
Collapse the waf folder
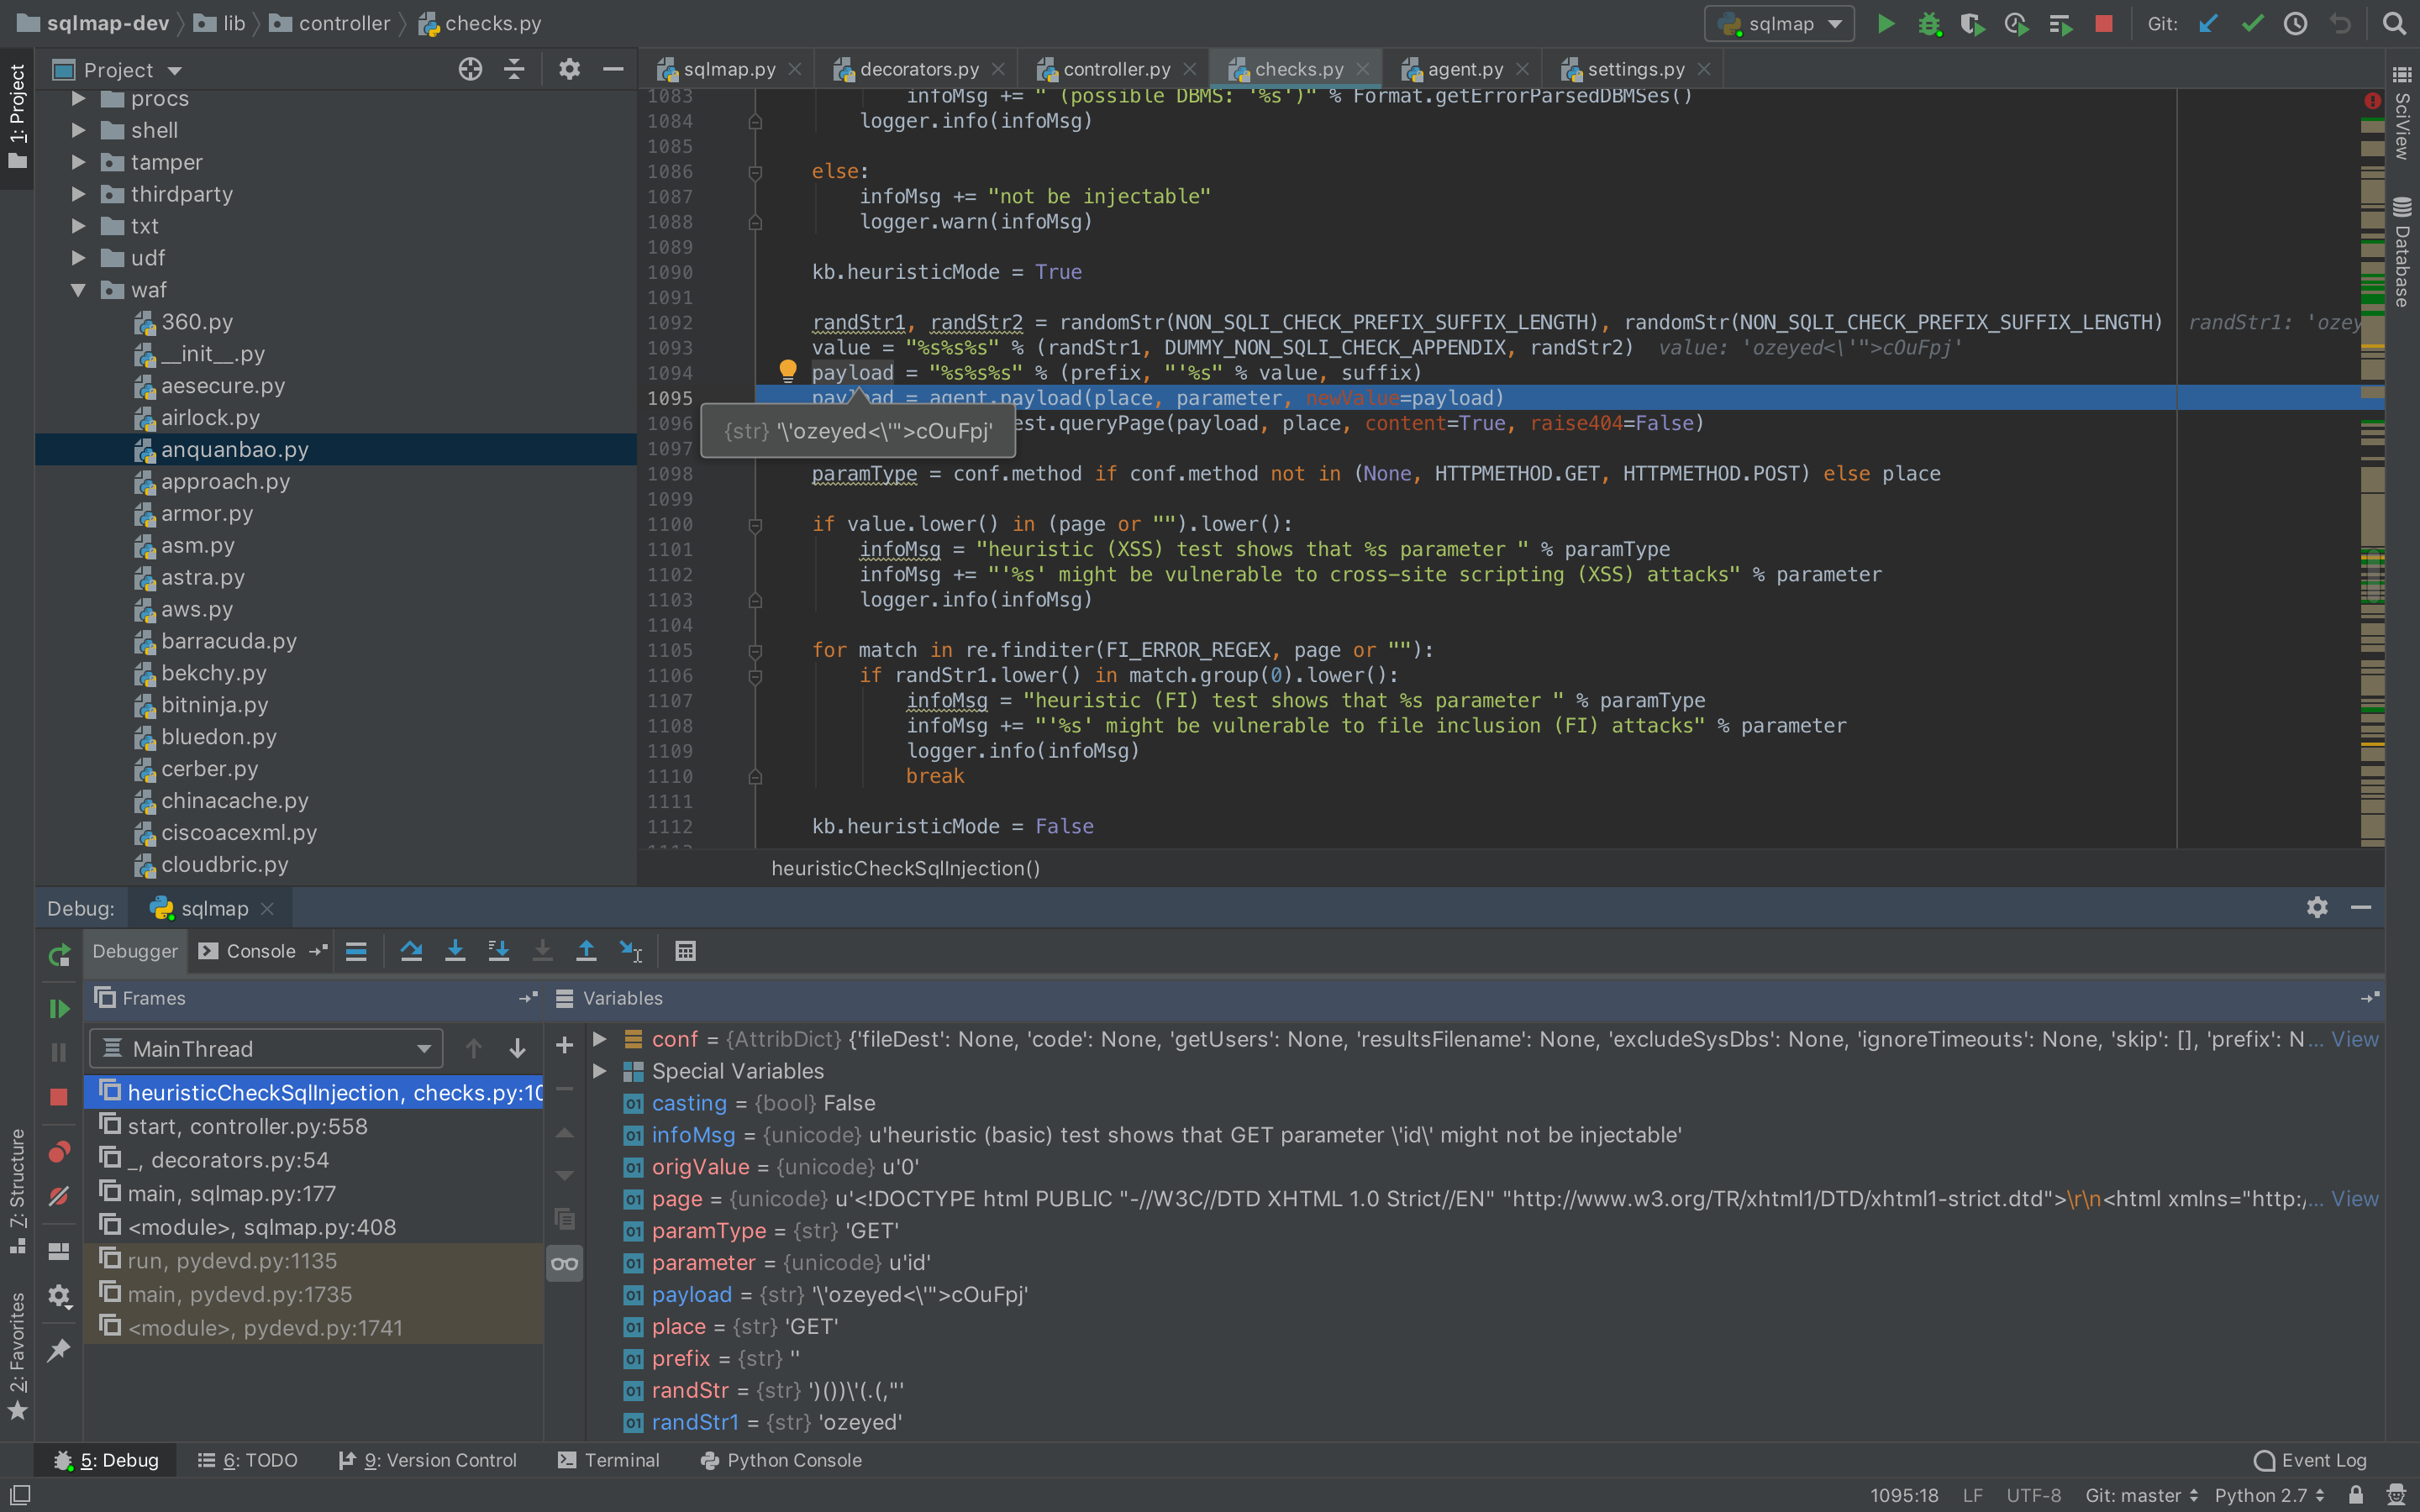[78, 290]
